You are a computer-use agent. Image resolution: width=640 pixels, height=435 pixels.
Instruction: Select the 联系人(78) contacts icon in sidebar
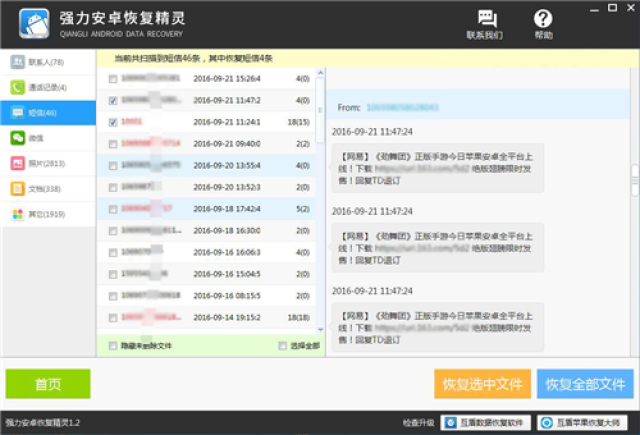tap(18, 62)
